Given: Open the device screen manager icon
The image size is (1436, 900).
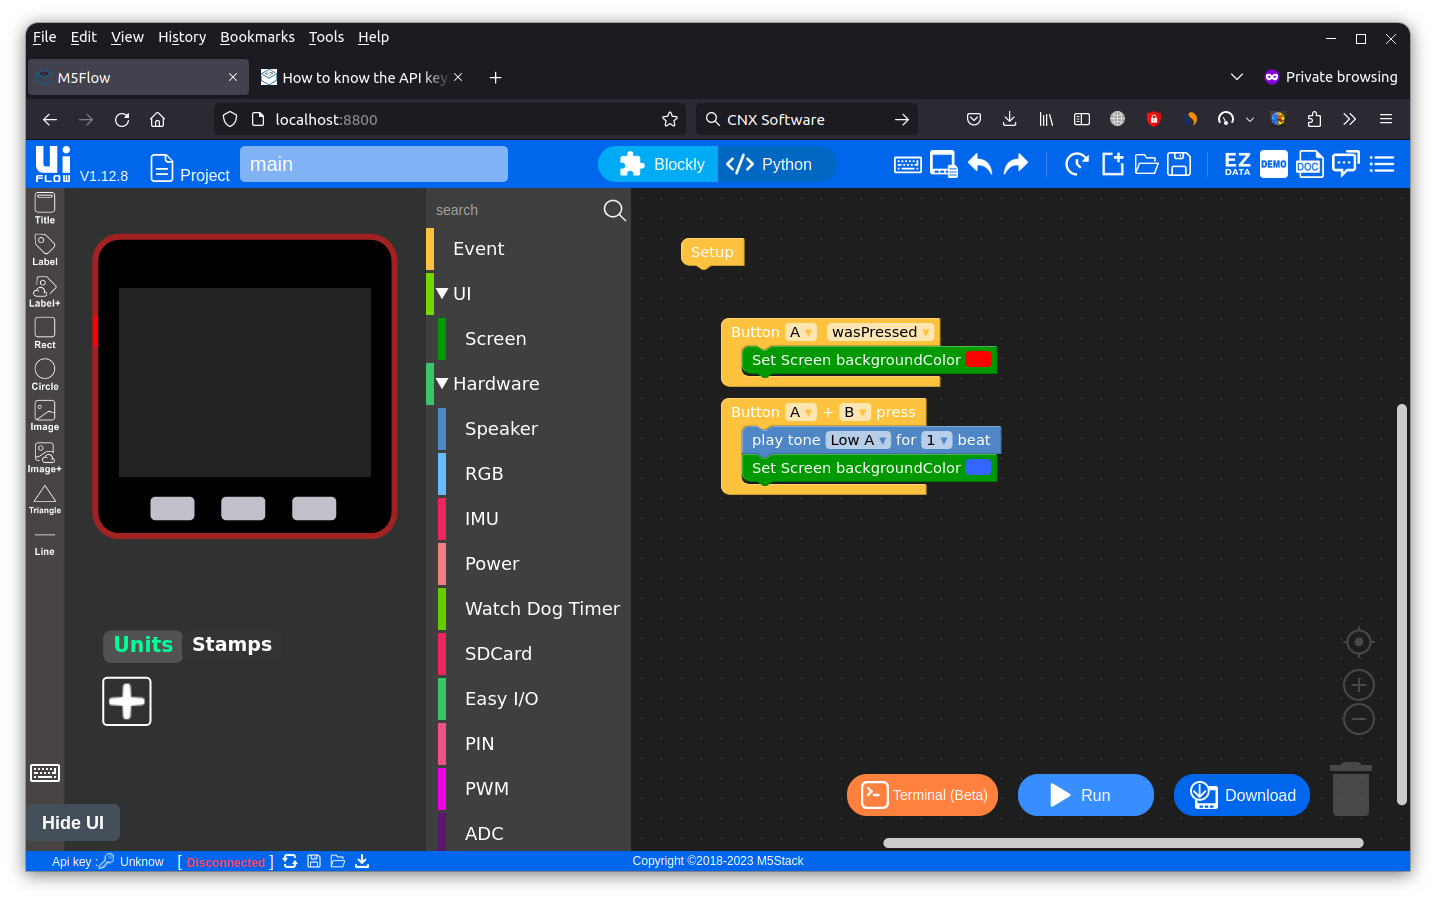Looking at the screenshot, I should (944, 164).
